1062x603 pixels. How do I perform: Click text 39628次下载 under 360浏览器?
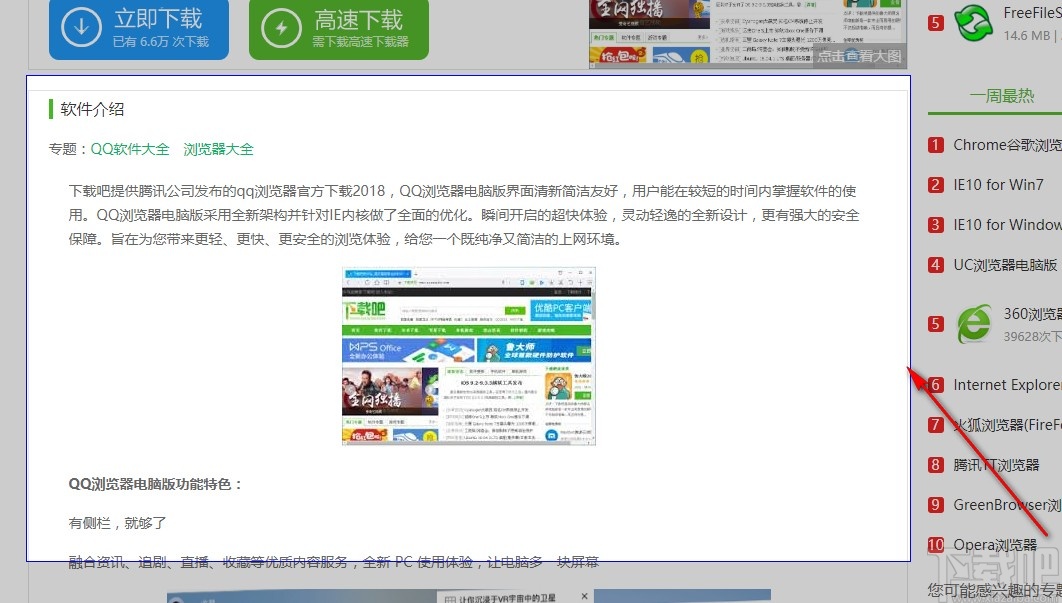click(1032, 336)
